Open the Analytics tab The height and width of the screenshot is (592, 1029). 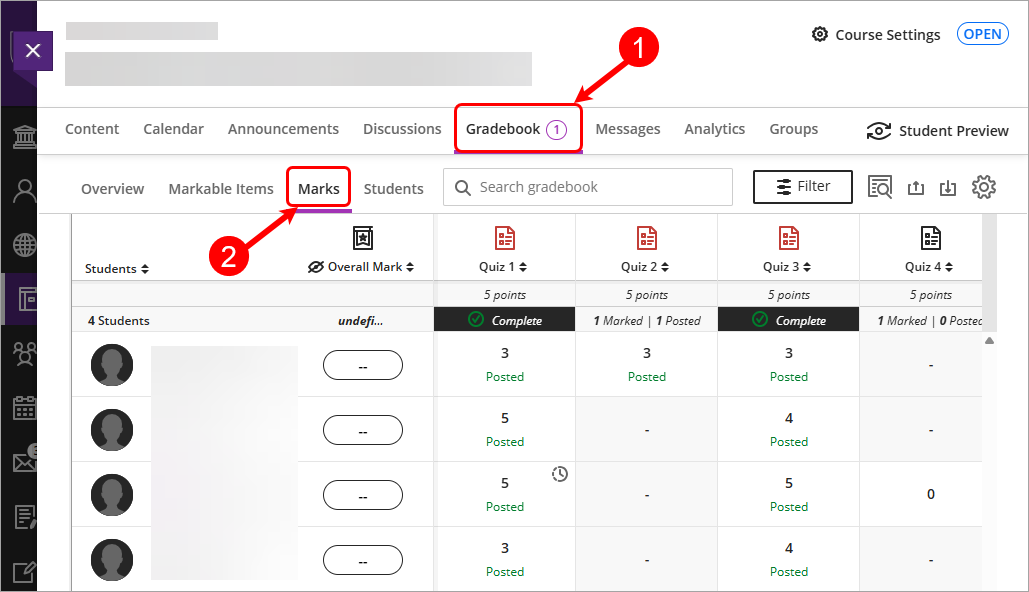tap(715, 129)
